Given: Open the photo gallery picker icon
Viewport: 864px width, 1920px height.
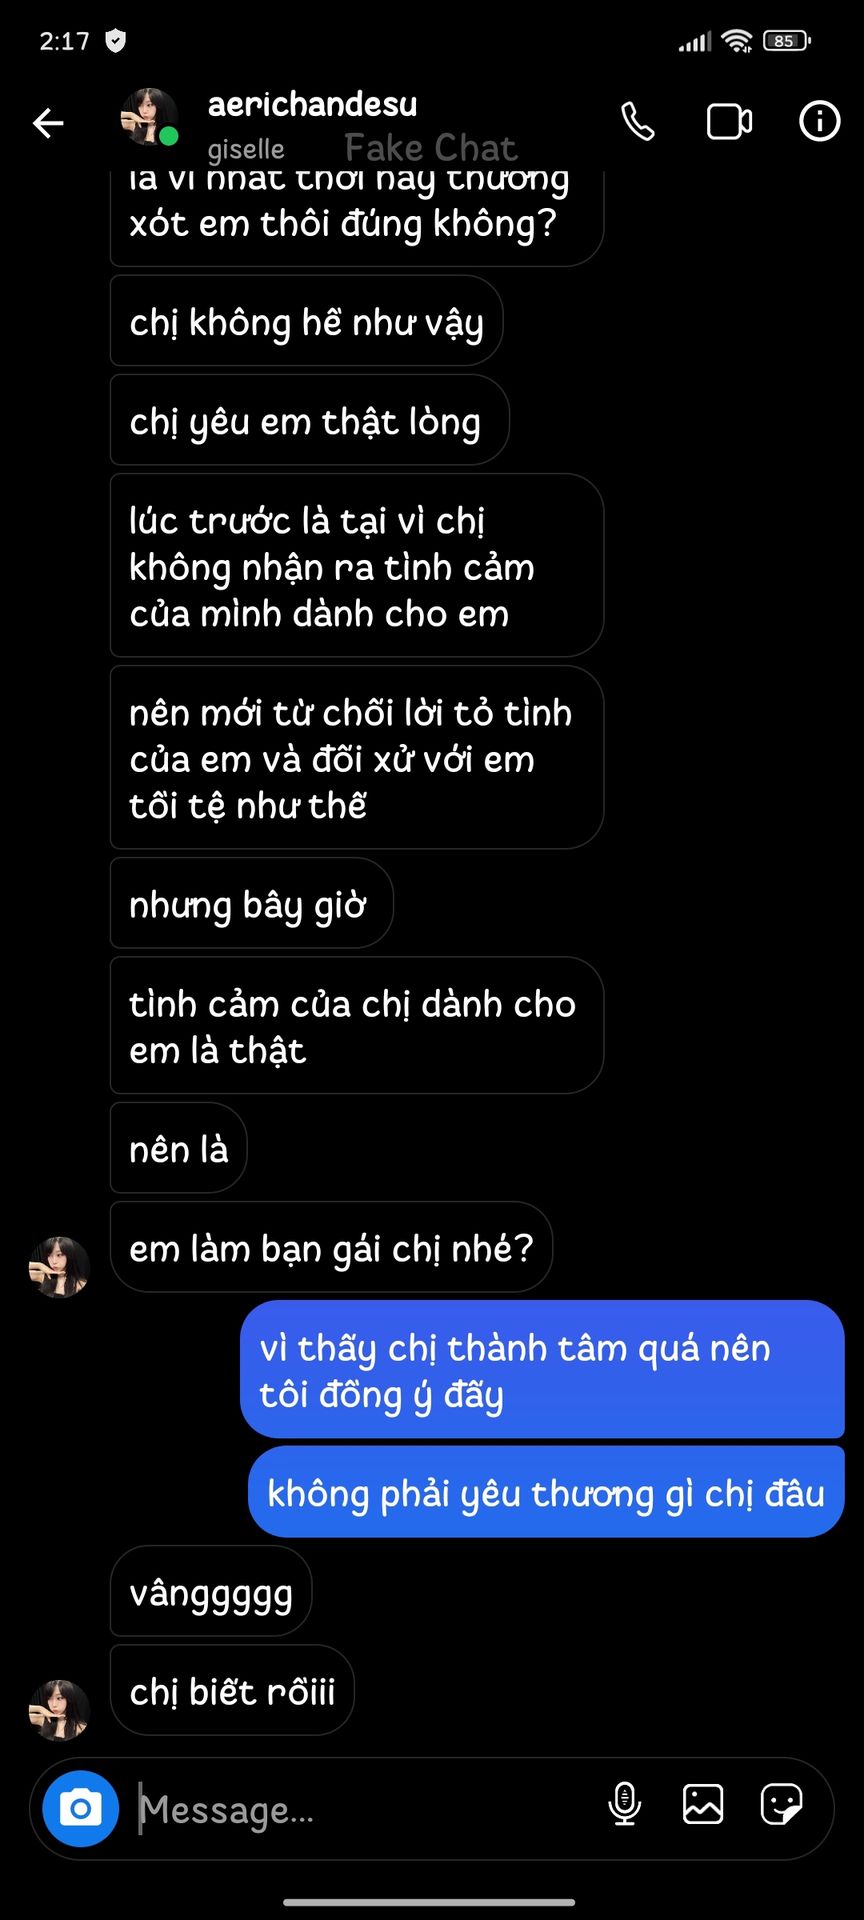Looking at the screenshot, I should coord(703,1804).
